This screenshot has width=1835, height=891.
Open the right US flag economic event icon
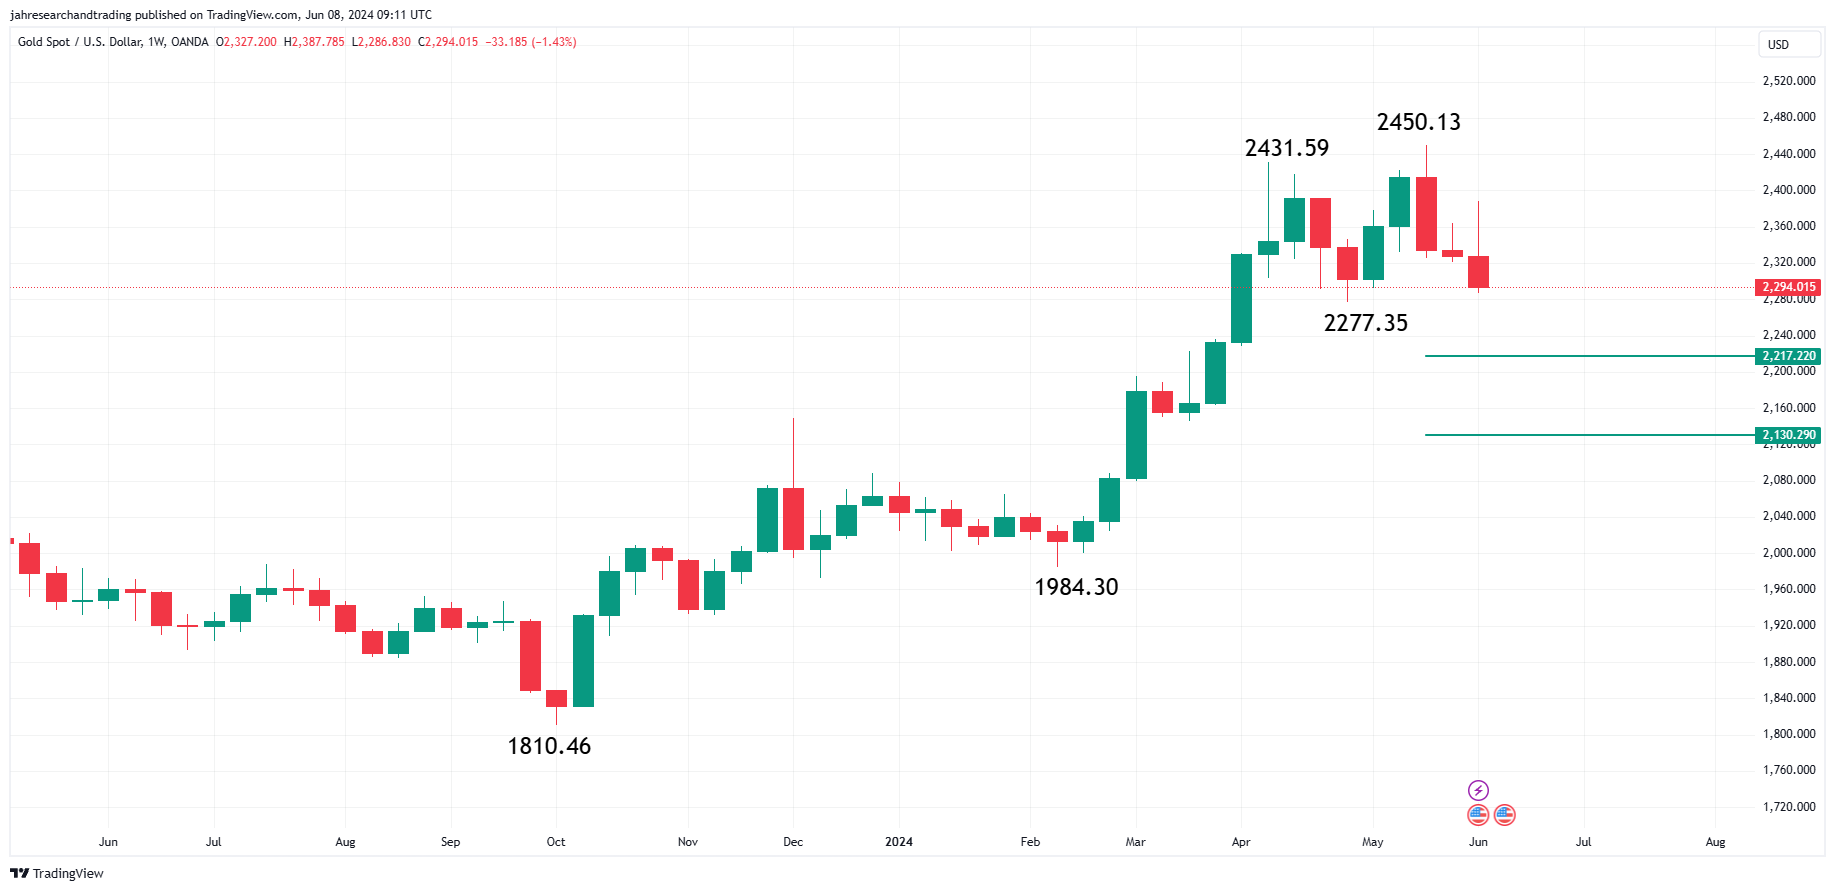[1504, 815]
